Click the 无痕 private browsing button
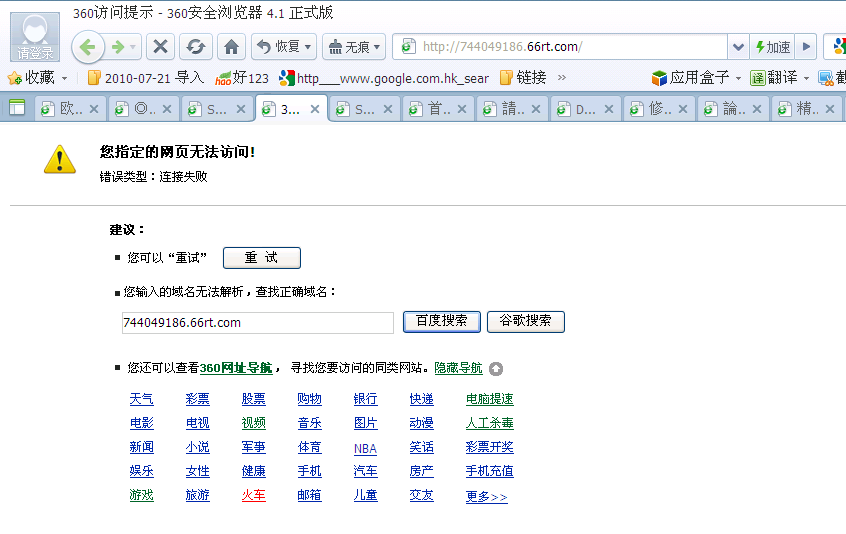This screenshot has width=846, height=534. [x=349, y=47]
